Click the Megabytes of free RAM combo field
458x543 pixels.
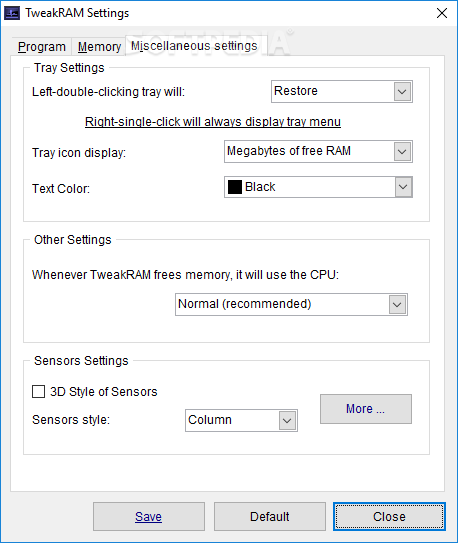(318, 152)
